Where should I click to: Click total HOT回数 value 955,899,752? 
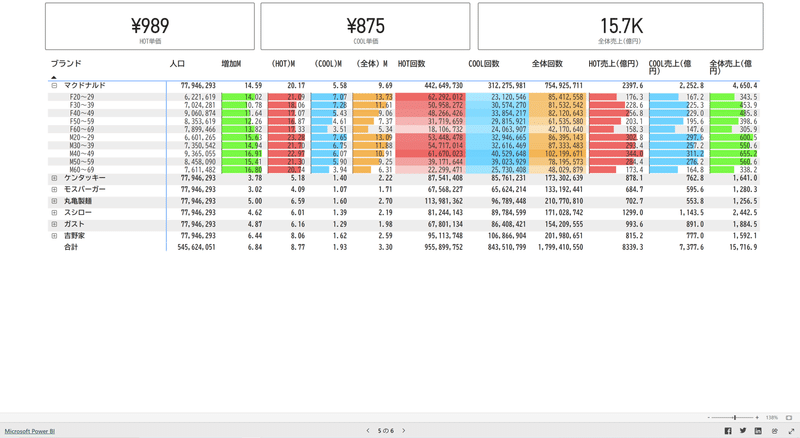click(443, 247)
